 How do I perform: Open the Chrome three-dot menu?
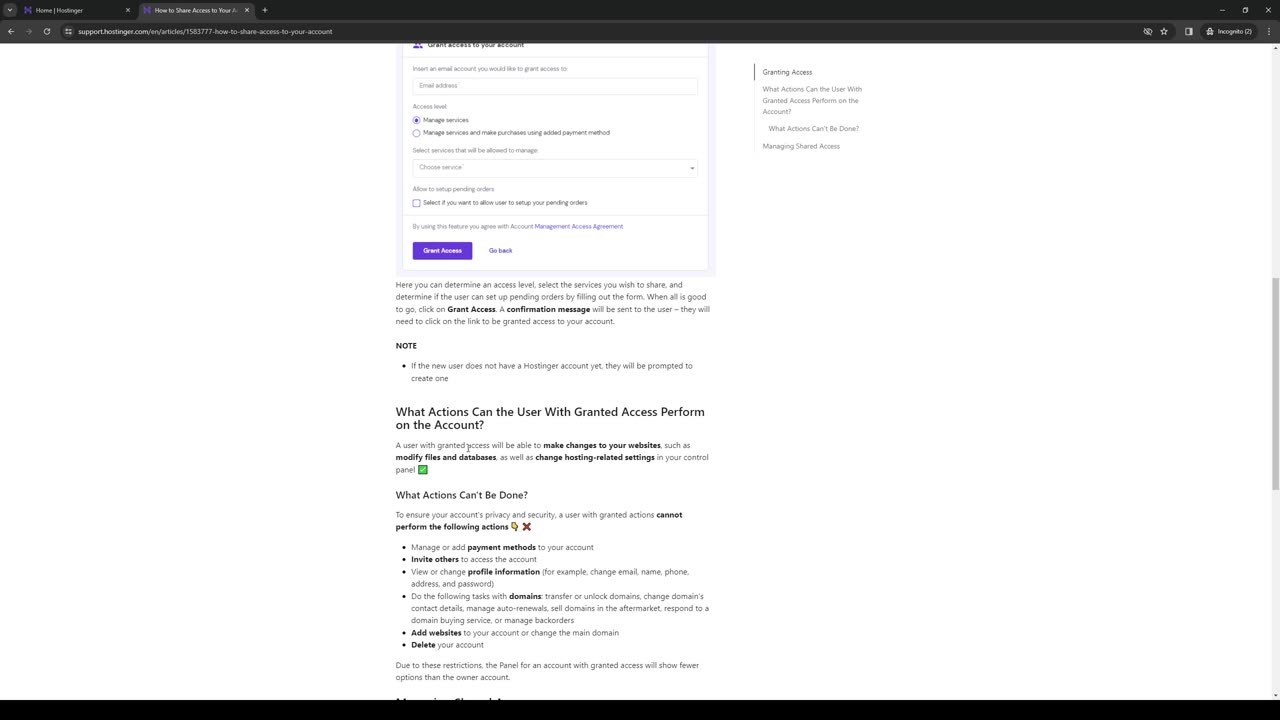(1268, 31)
